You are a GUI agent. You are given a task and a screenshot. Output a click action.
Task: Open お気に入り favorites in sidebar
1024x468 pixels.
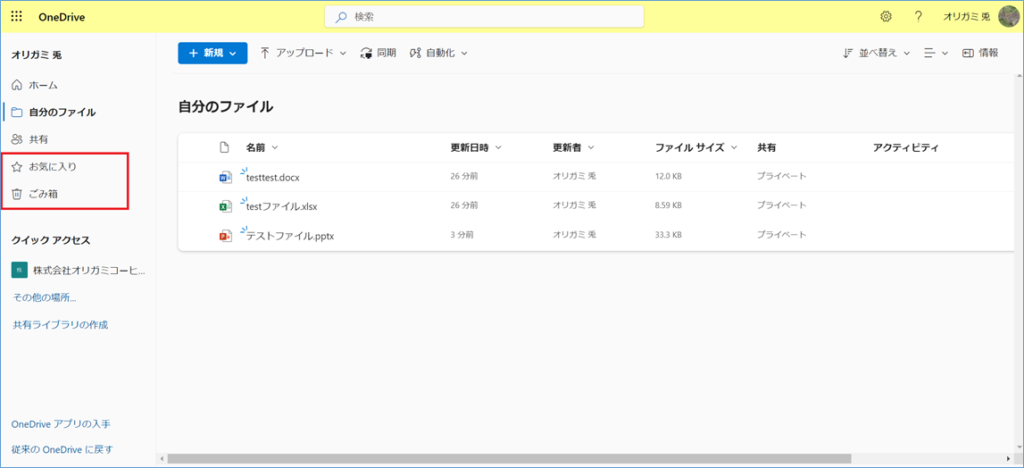52,166
